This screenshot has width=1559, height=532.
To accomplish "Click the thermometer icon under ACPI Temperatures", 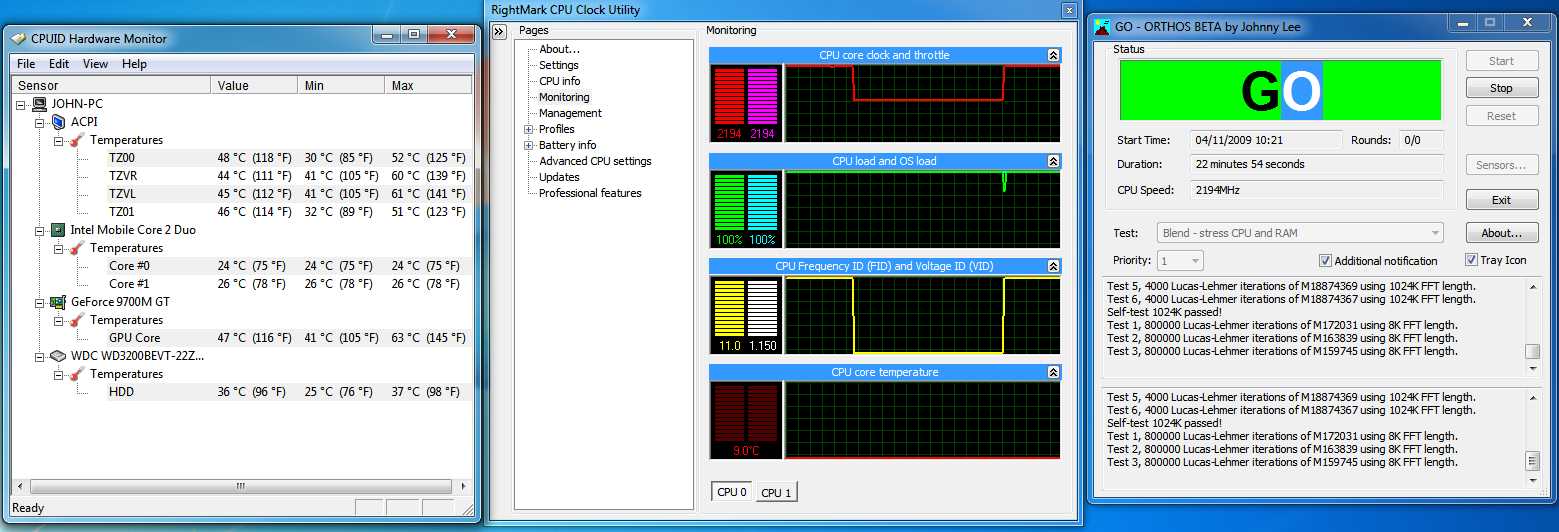I will click(76, 140).
